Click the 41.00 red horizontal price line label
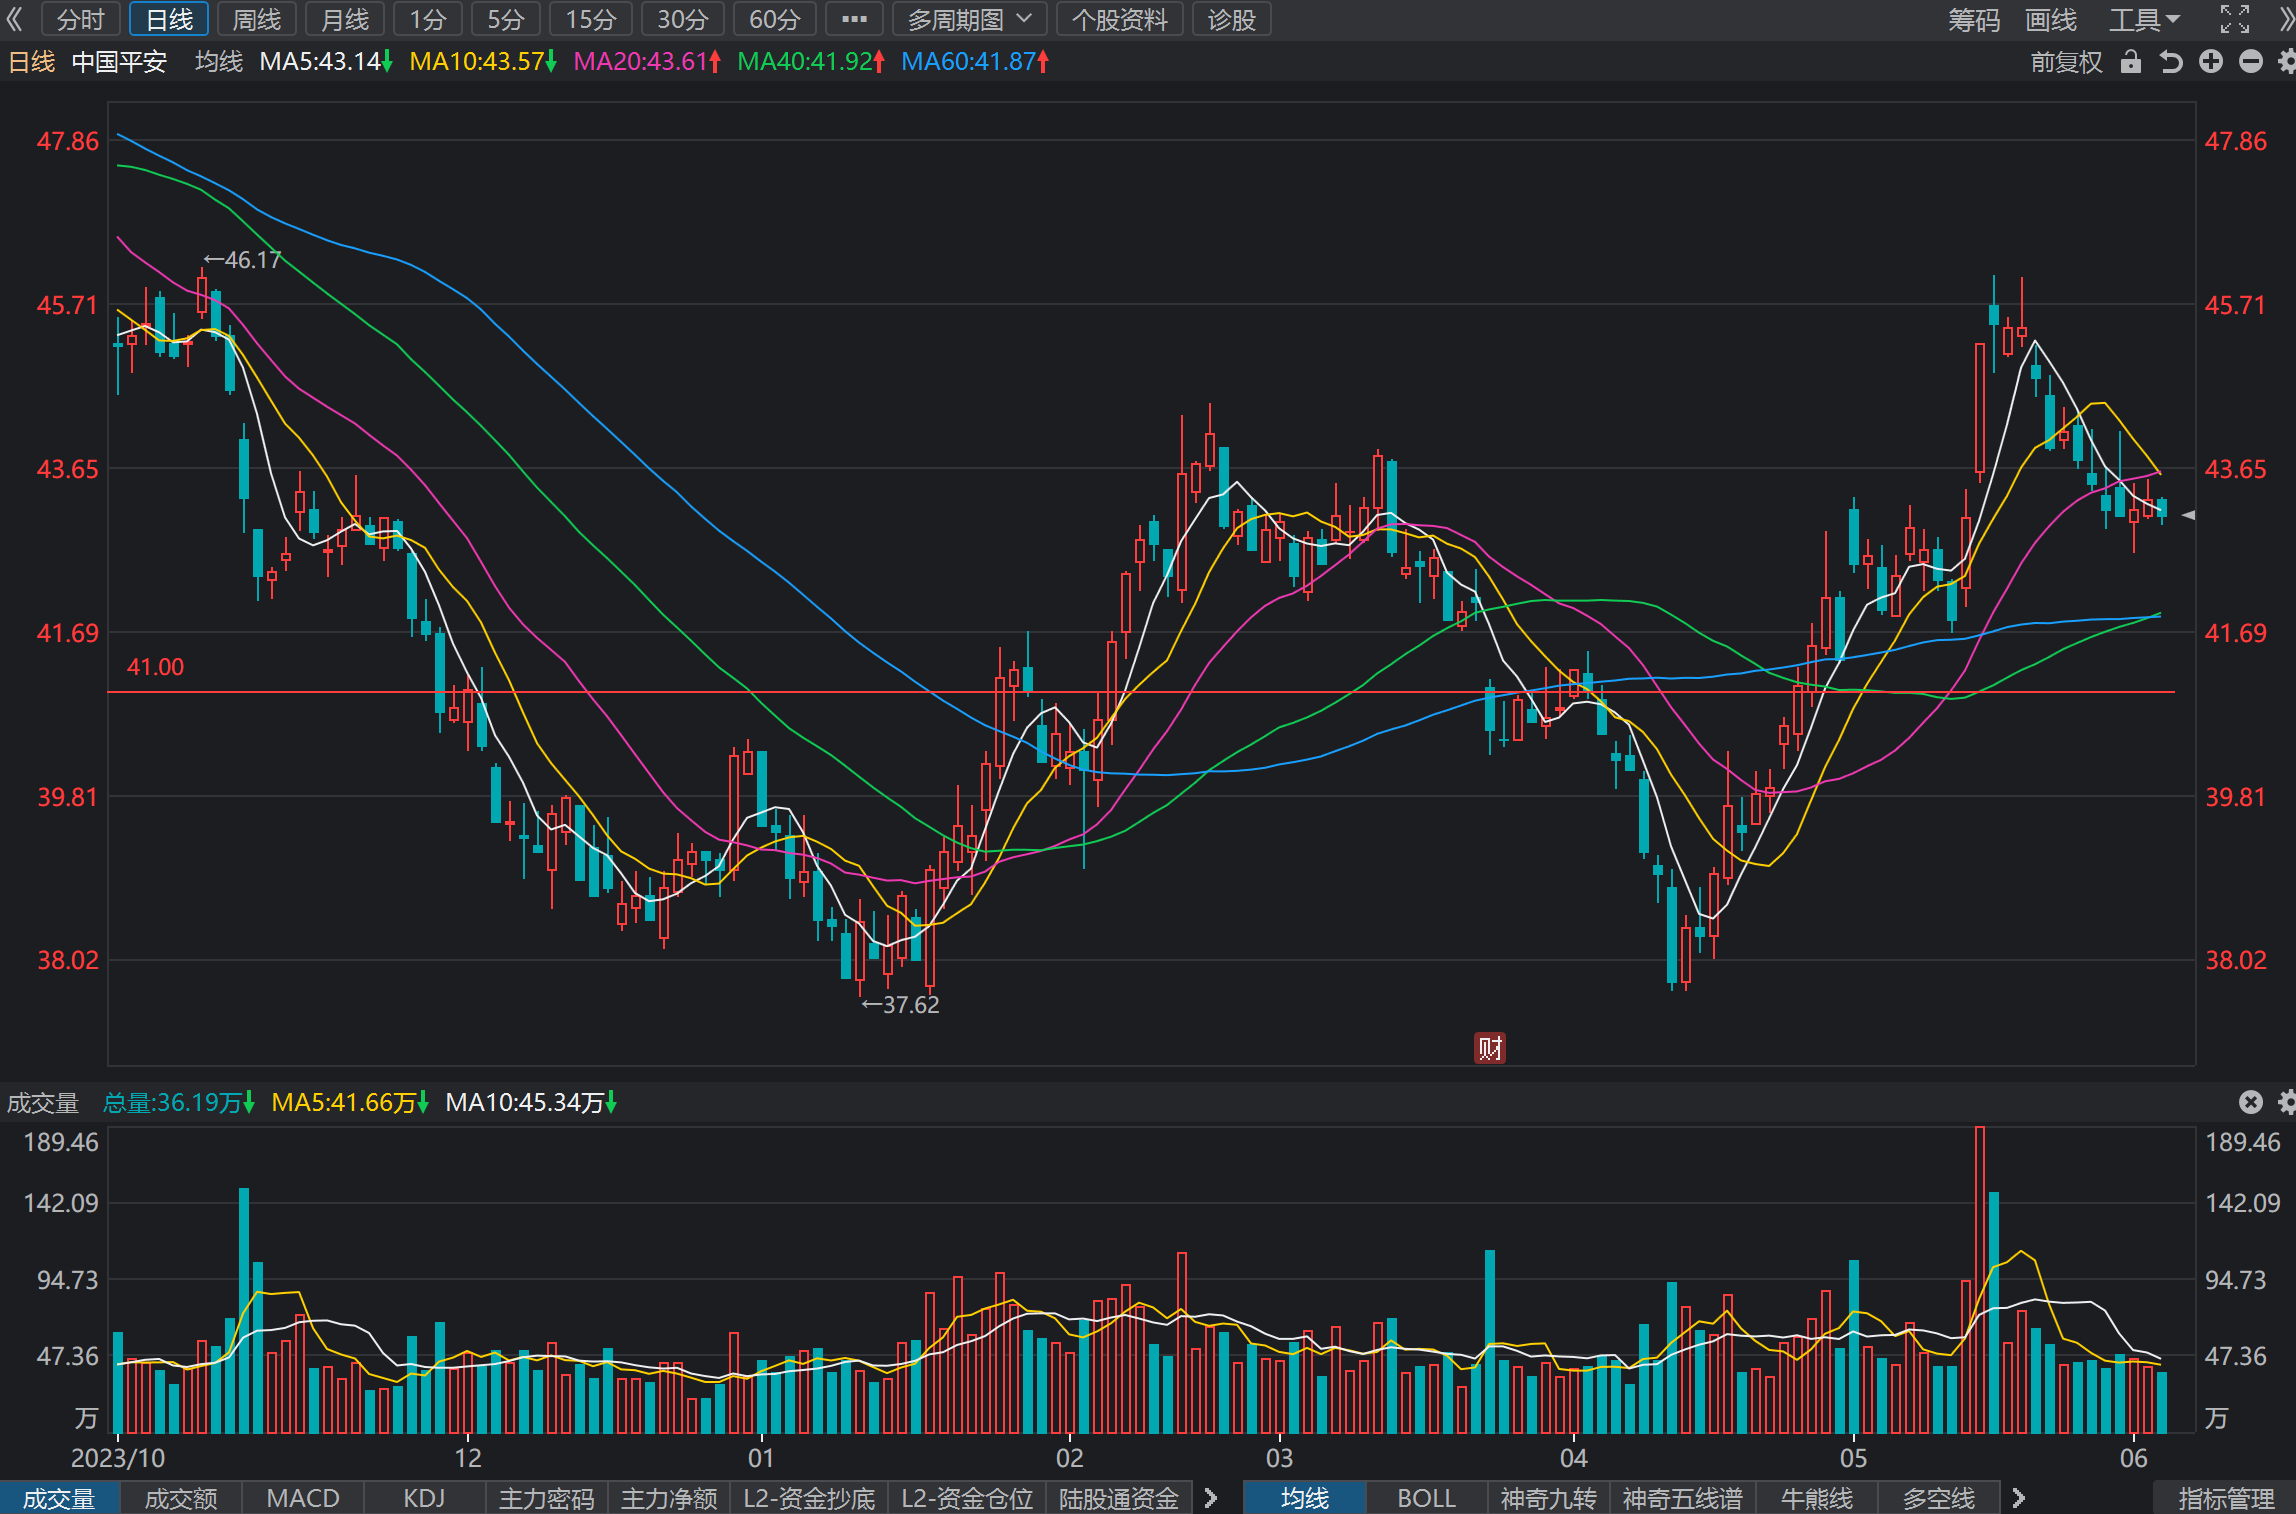The height and width of the screenshot is (1514, 2296). 155,667
